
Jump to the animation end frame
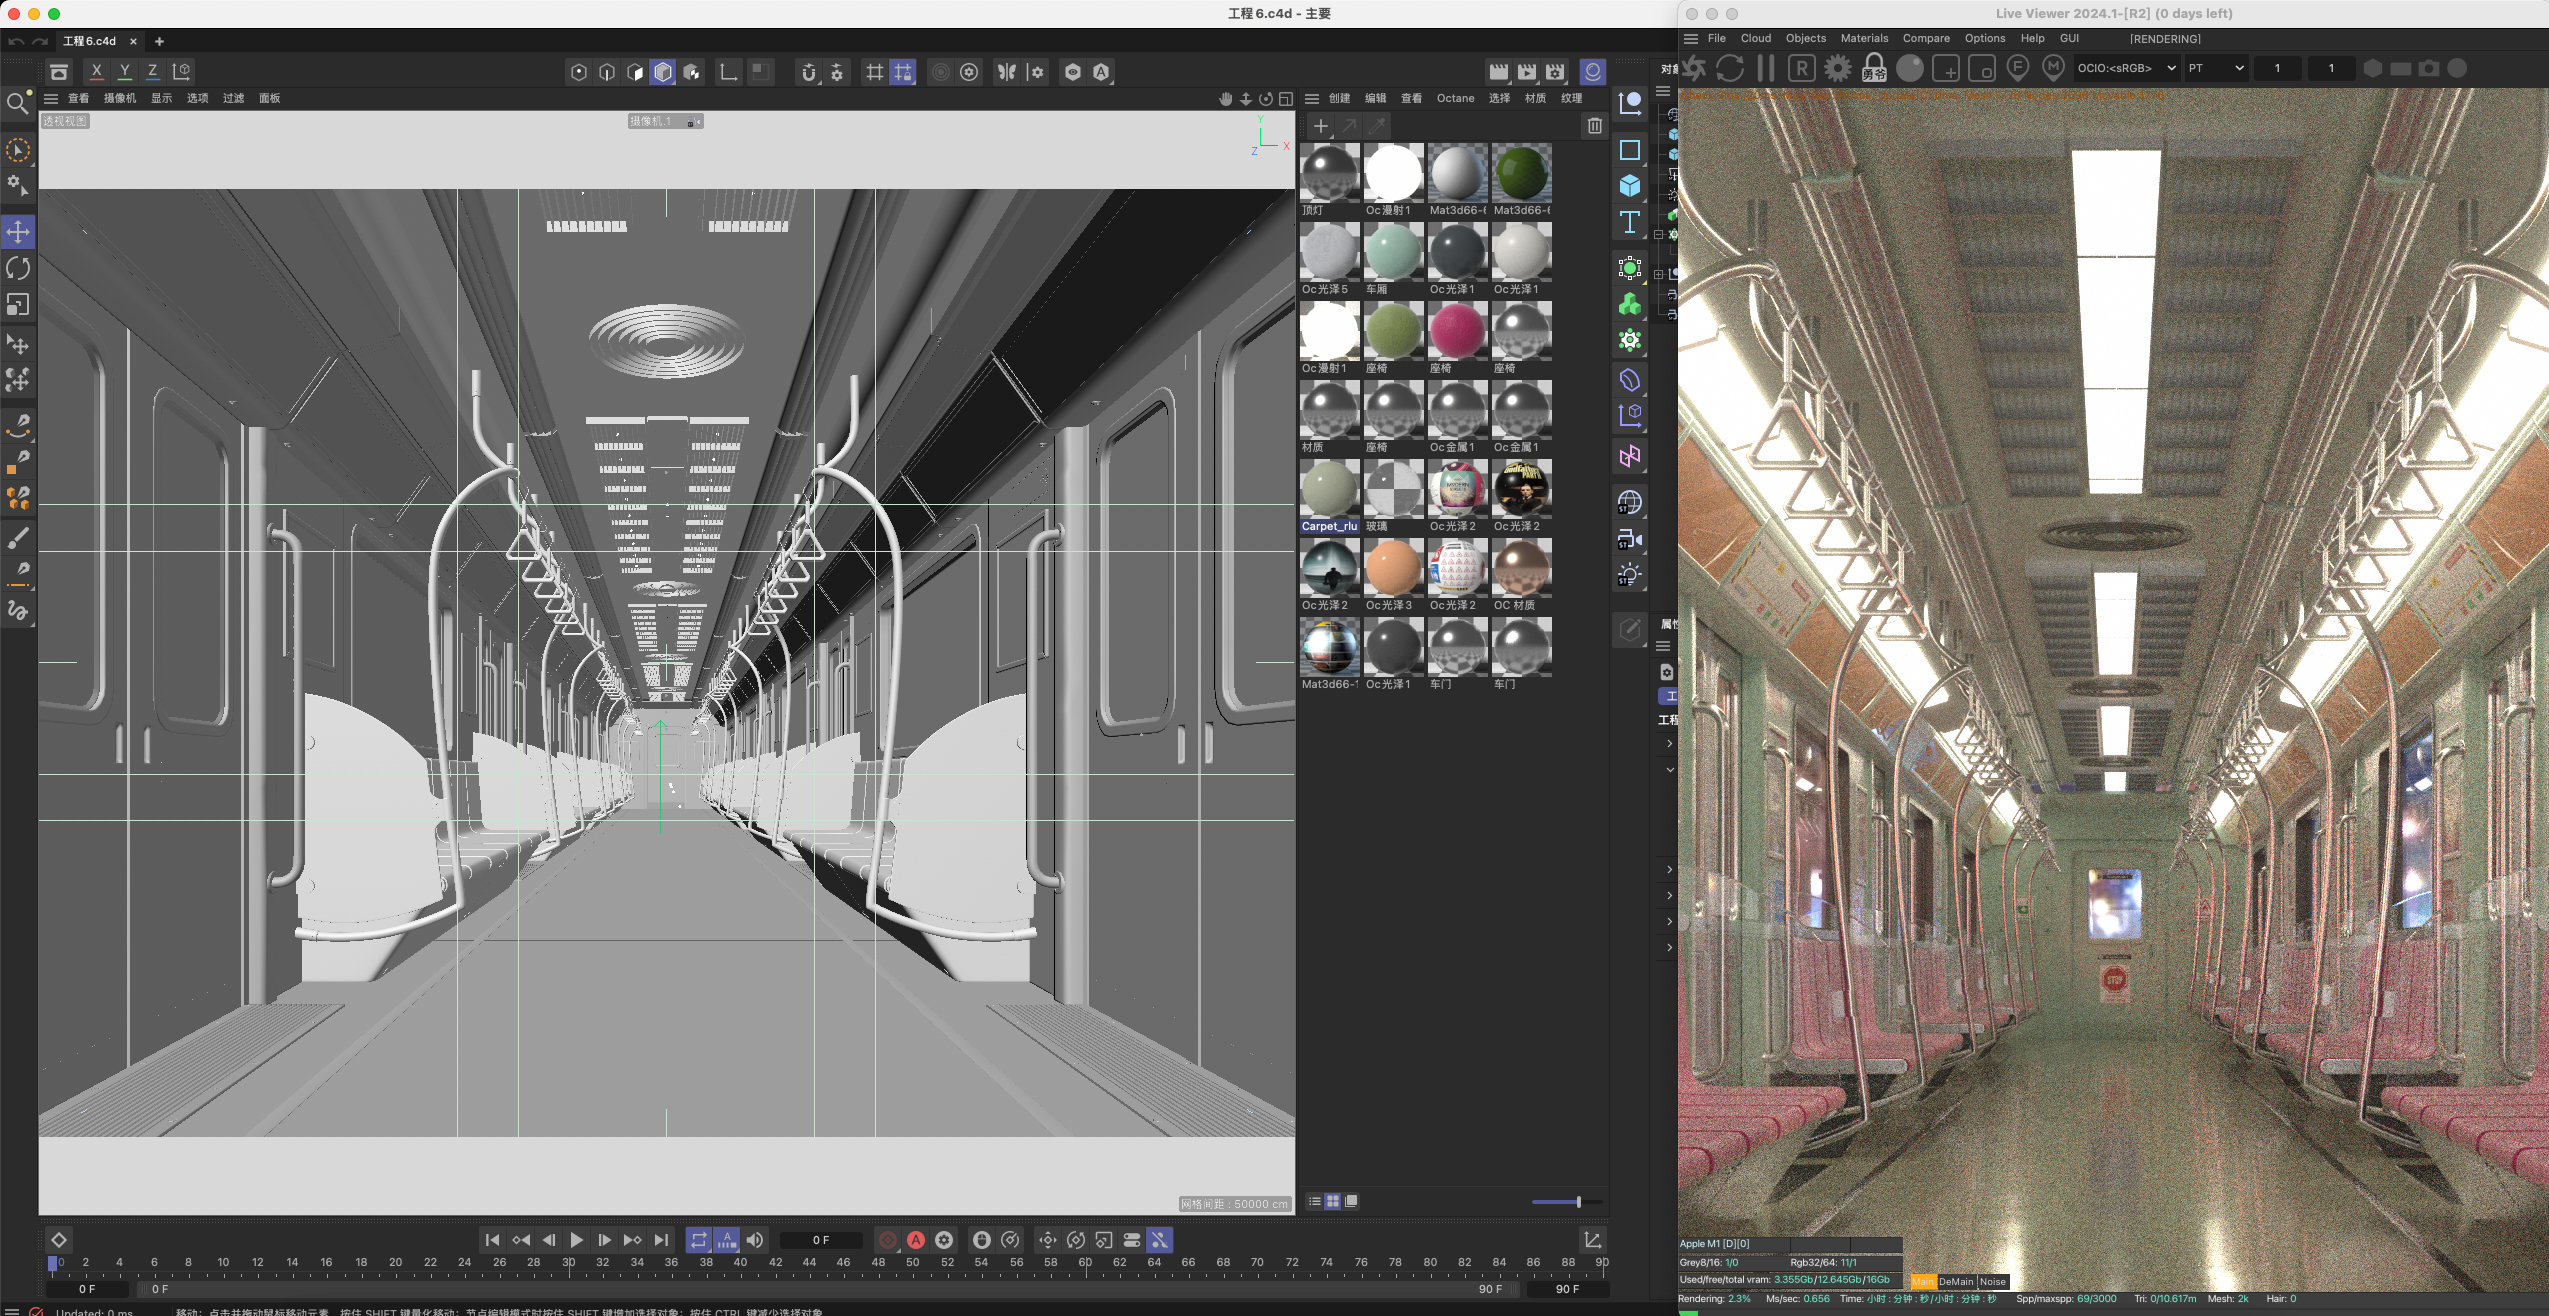tap(661, 1240)
